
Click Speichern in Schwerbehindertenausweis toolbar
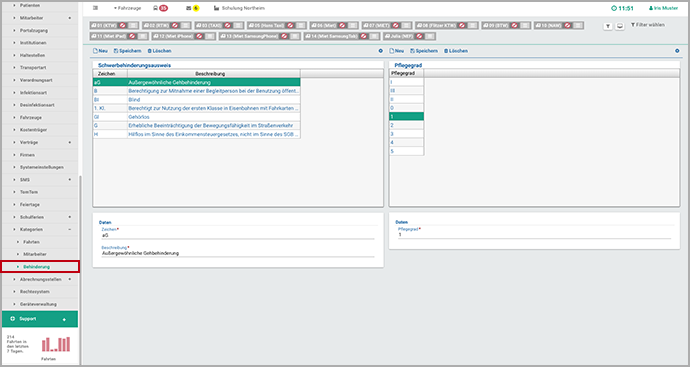pos(128,51)
